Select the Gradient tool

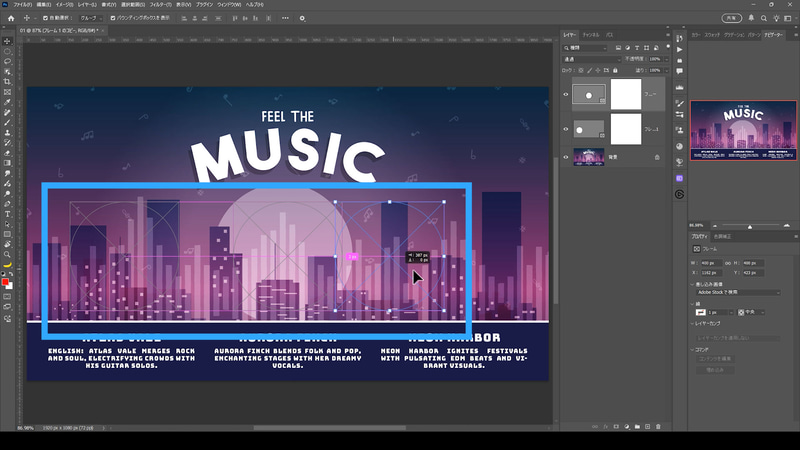click(7, 163)
